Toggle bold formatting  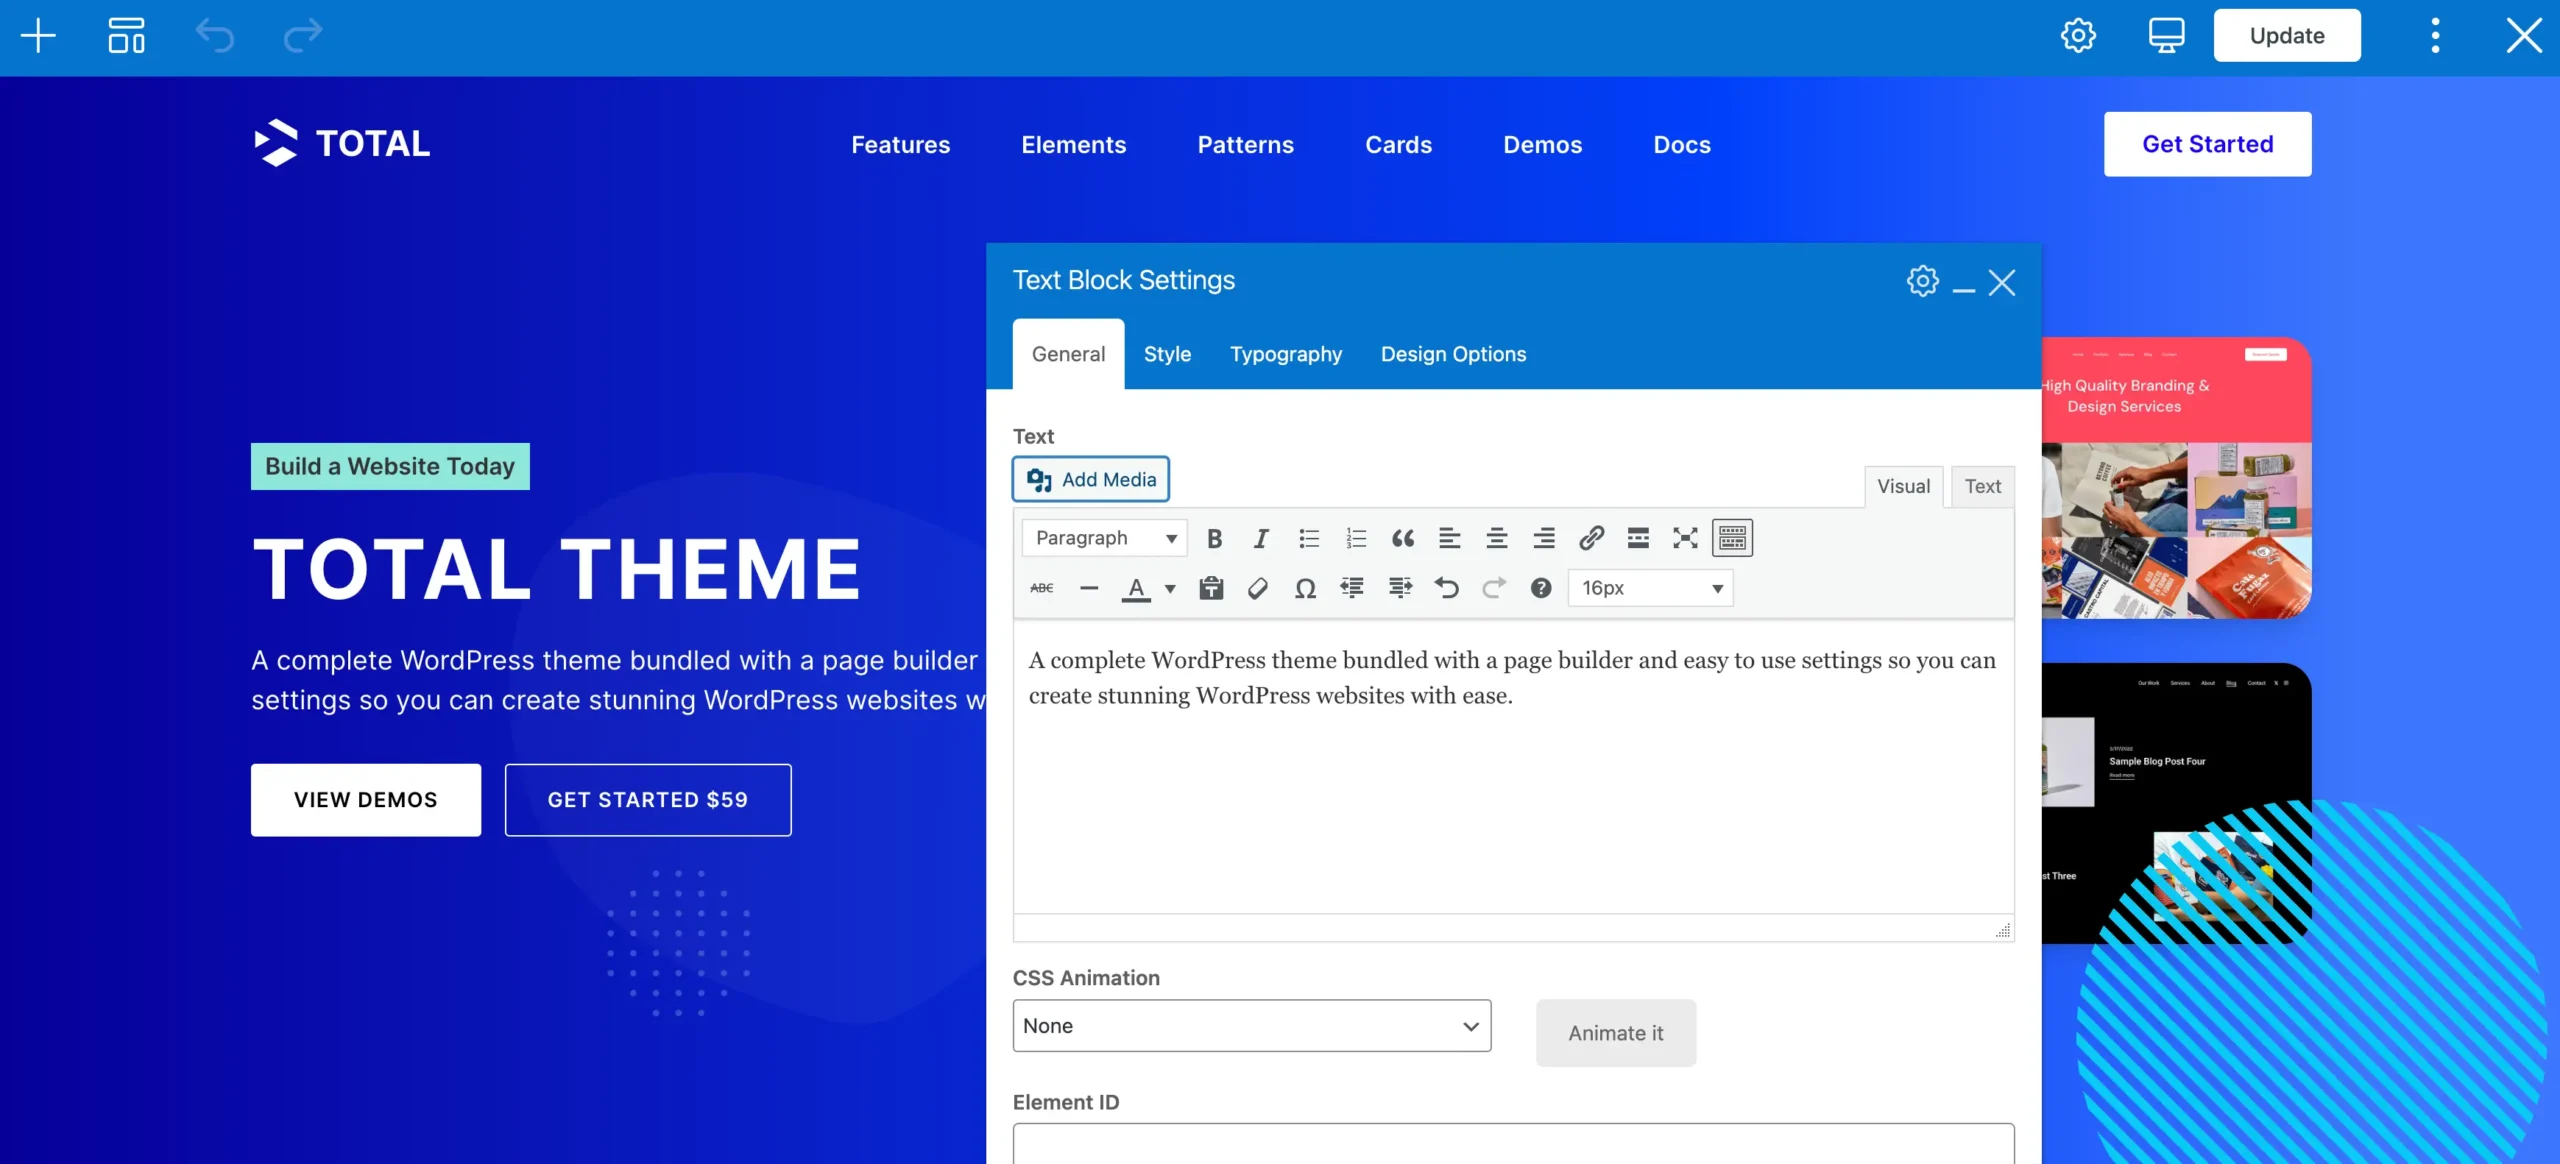coord(1214,539)
